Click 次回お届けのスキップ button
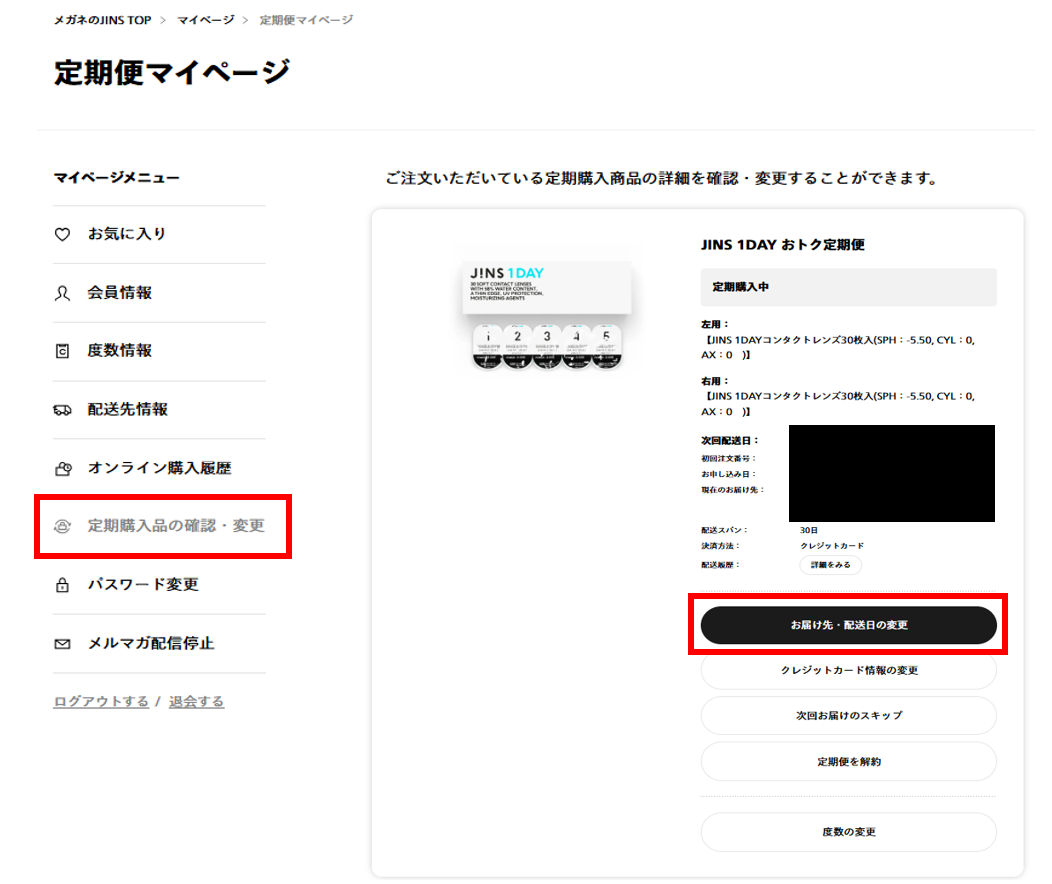The image size is (1052, 884). pyautogui.click(x=849, y=716)
